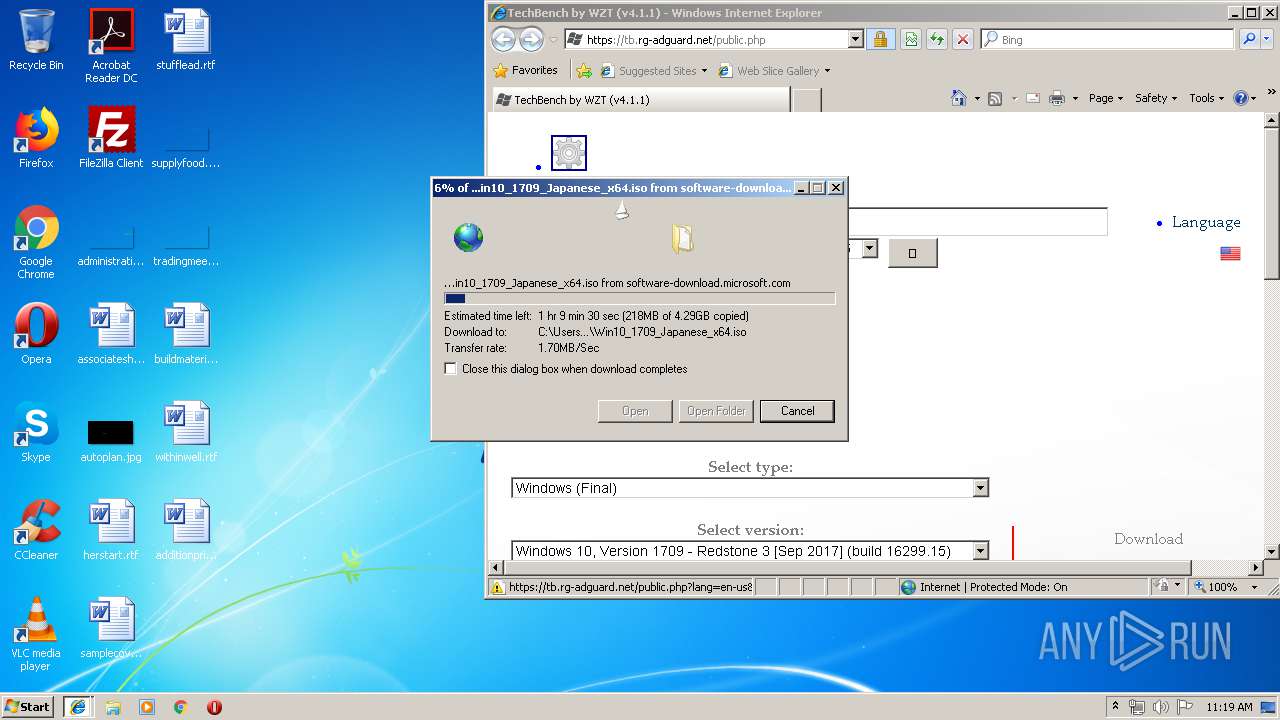Cancel the ISO download
The width and height of the screenshot is (1280, 720).
click(797, 411)
